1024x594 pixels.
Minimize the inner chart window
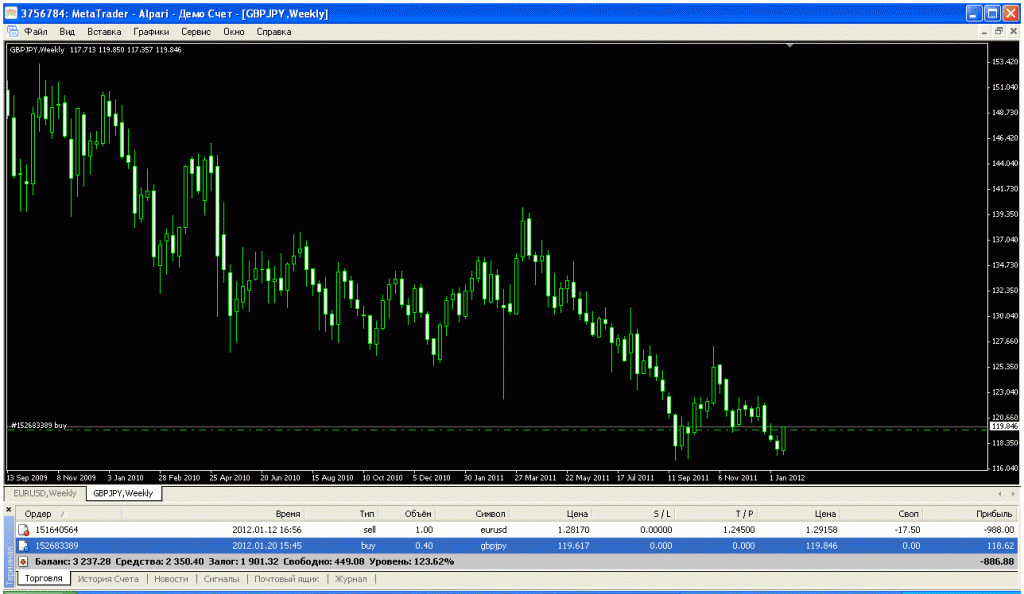coord(983,32)
